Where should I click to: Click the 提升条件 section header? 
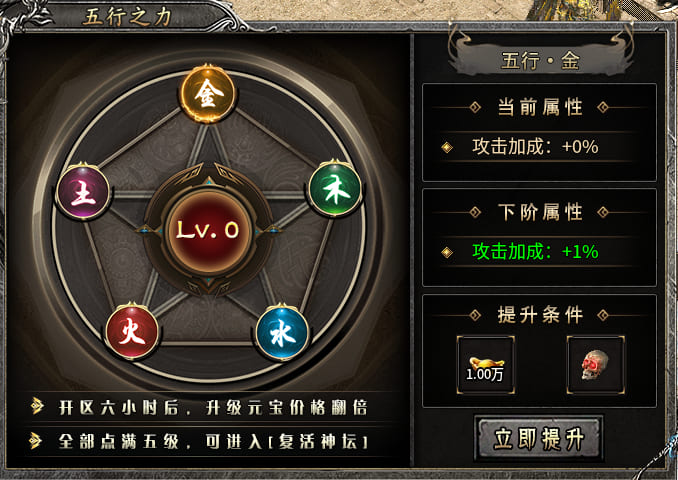pos(540,314)
